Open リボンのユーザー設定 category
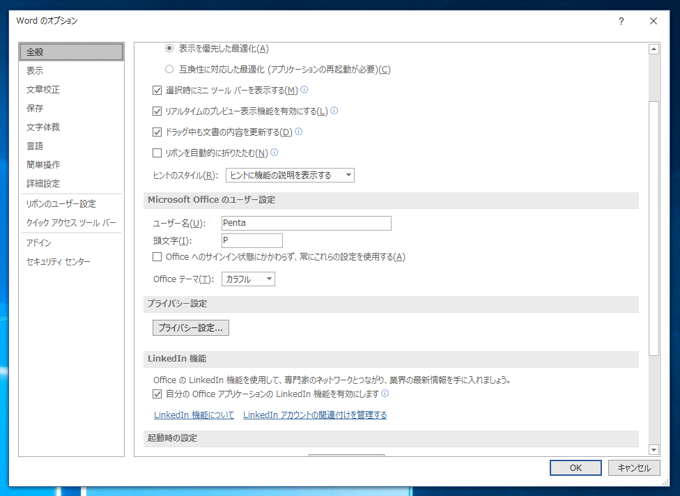The width and height of the screenshot is (680, 496). pyautogui.click(x=72, y=204)
